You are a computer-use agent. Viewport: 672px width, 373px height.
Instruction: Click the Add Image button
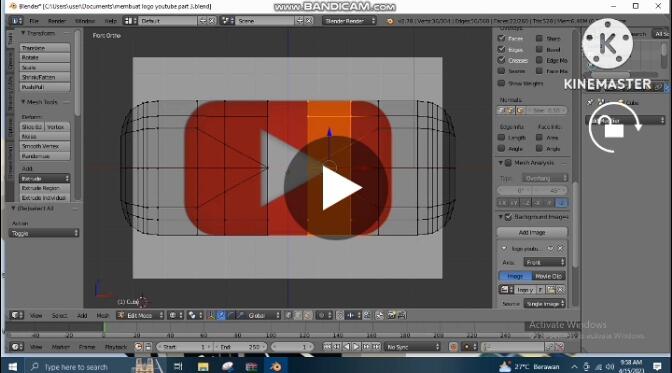click(x=532, y=232)
